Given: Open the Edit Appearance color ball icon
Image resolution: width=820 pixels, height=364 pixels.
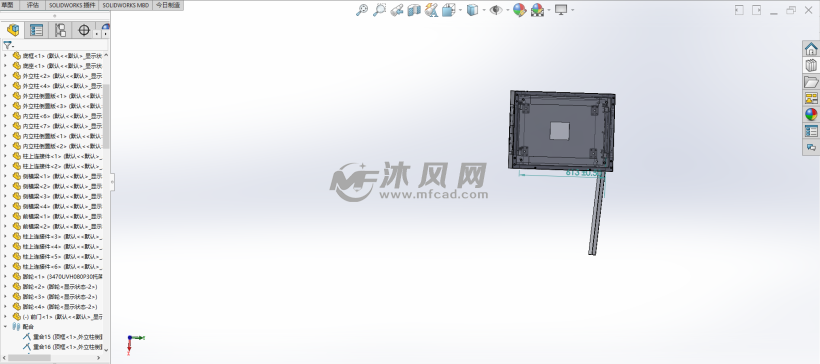Looking at the screenshot, I should click(519, 10).
